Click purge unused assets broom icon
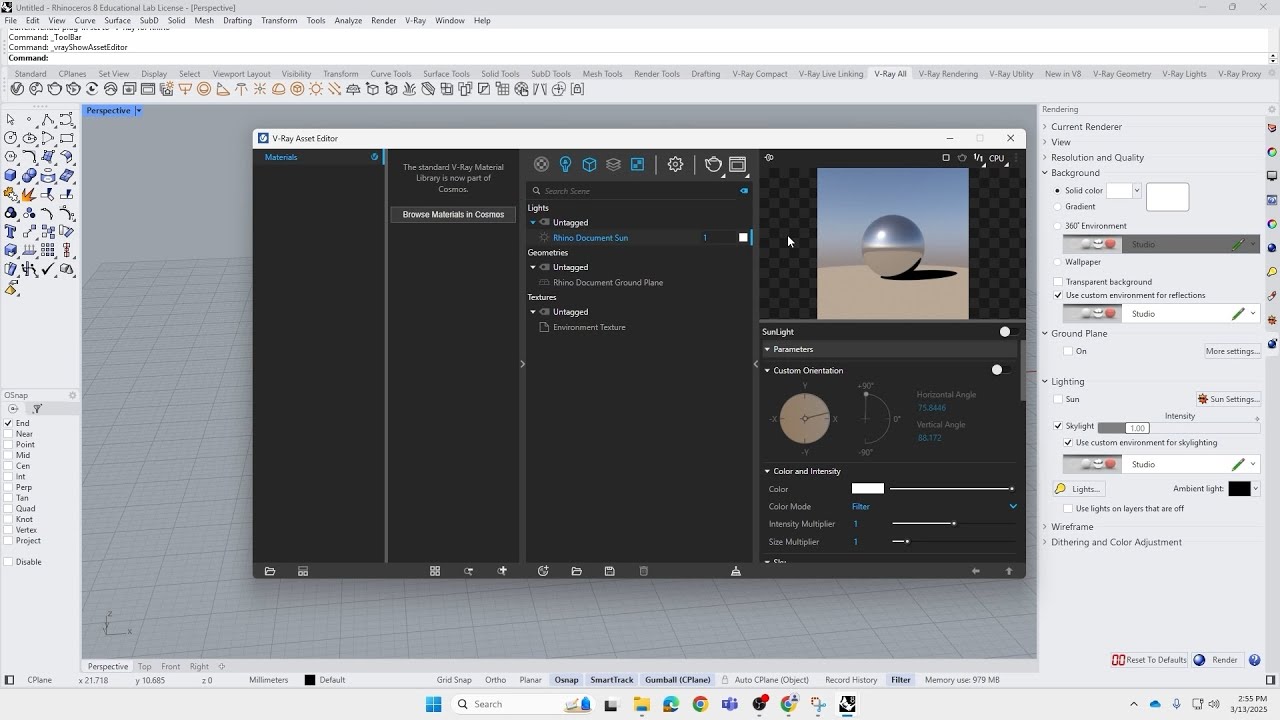The width and height of the screenshot is (1280, 720). [x=735, y=571]
